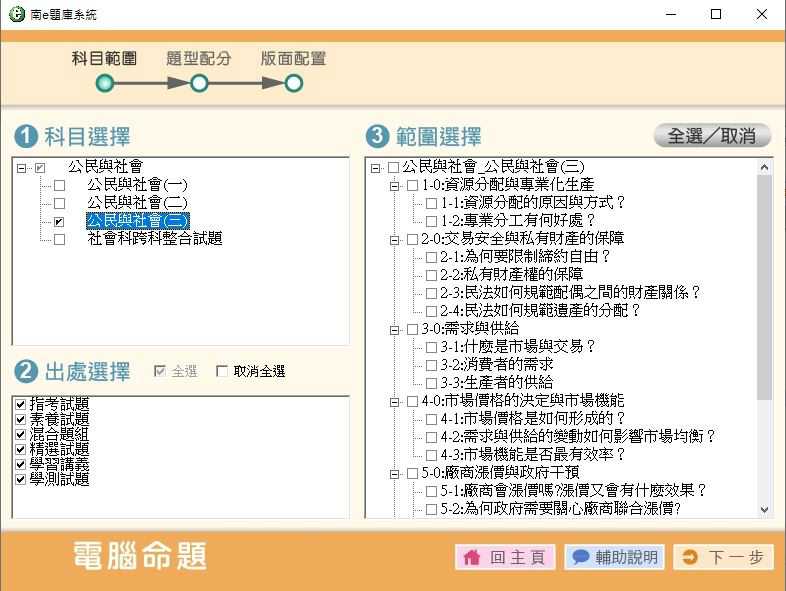Collapse the 公民與社會_公民與社會(三) root node
Image resolution: width=786 pixels, height=591 pixels.
pos(375,168)
